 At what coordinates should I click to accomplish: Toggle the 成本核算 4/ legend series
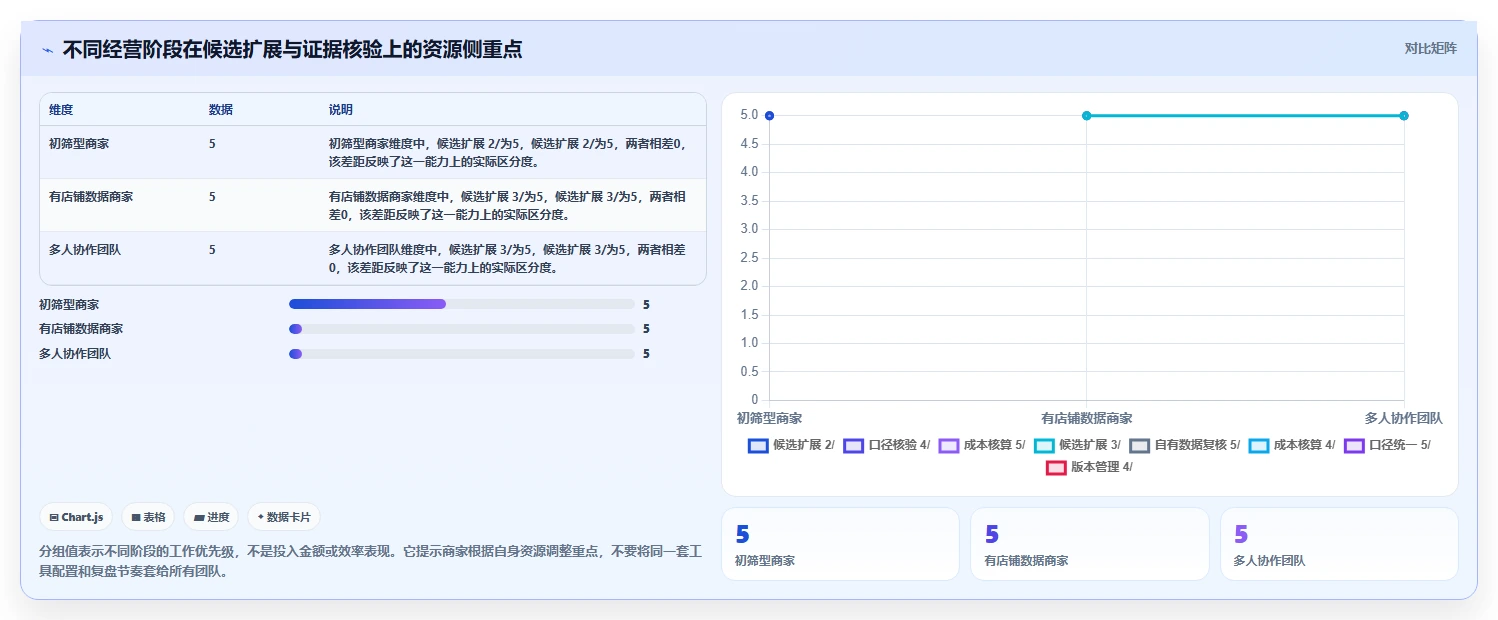[x=1292, y=445]
